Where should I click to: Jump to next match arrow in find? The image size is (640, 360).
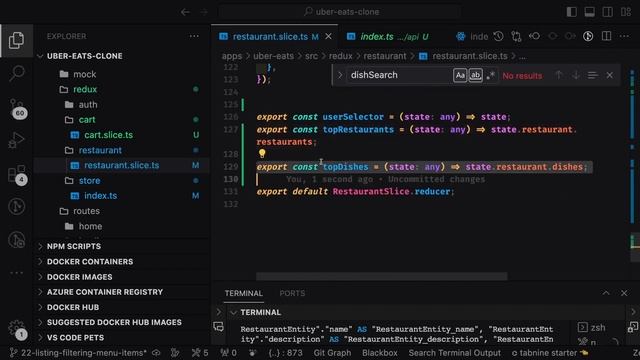pos(576,75)
